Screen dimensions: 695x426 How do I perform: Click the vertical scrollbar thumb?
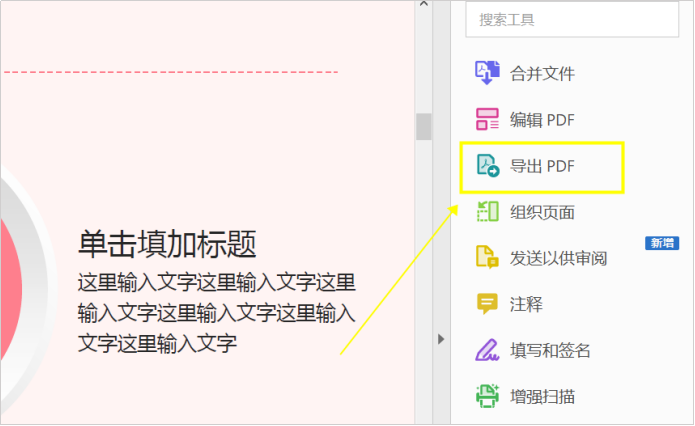click(x=424, y=127)
